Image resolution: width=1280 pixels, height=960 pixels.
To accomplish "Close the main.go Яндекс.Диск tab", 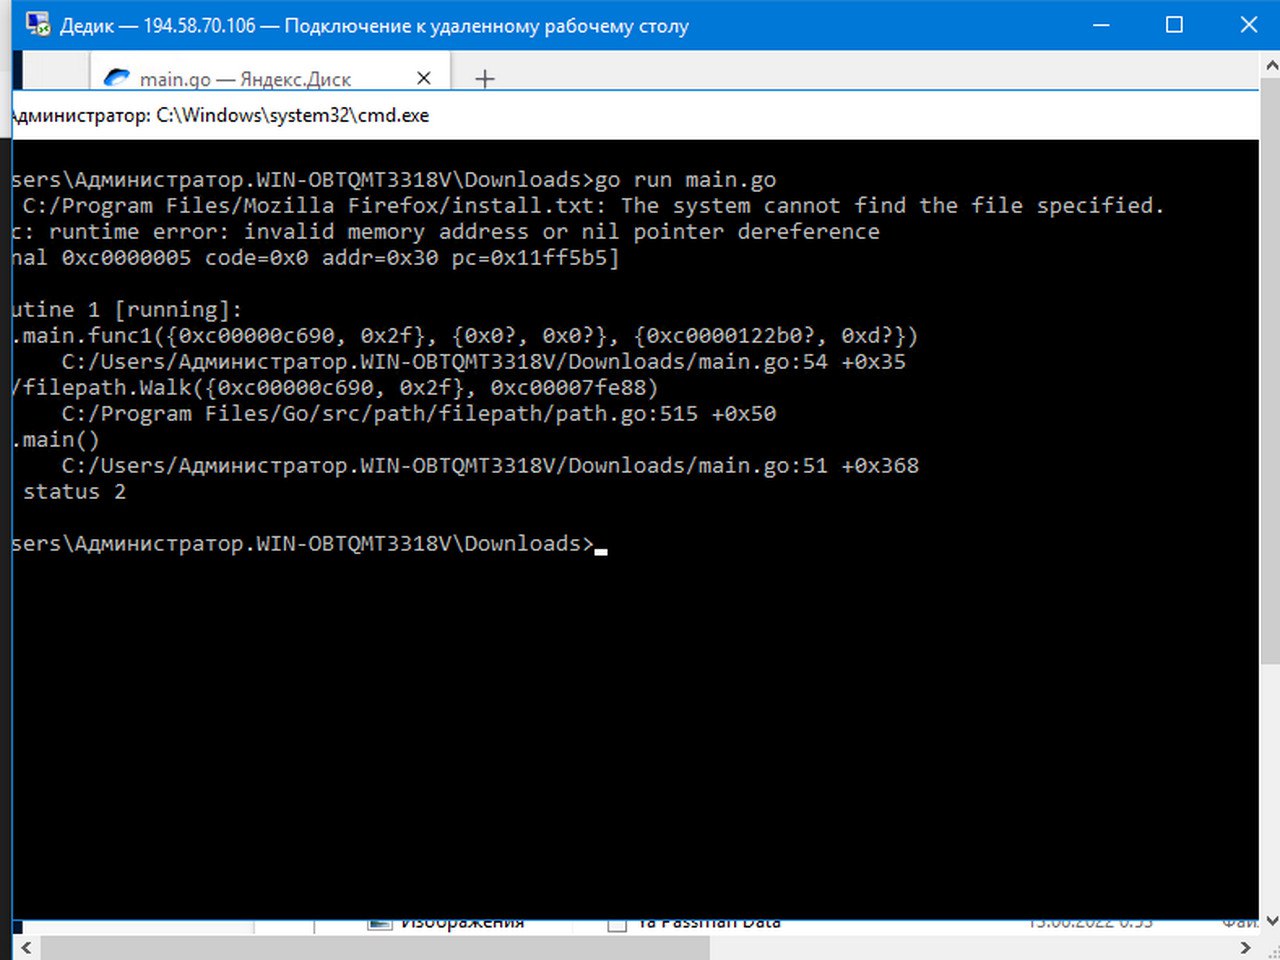I will pyautogui.click(x=424, y=78).
